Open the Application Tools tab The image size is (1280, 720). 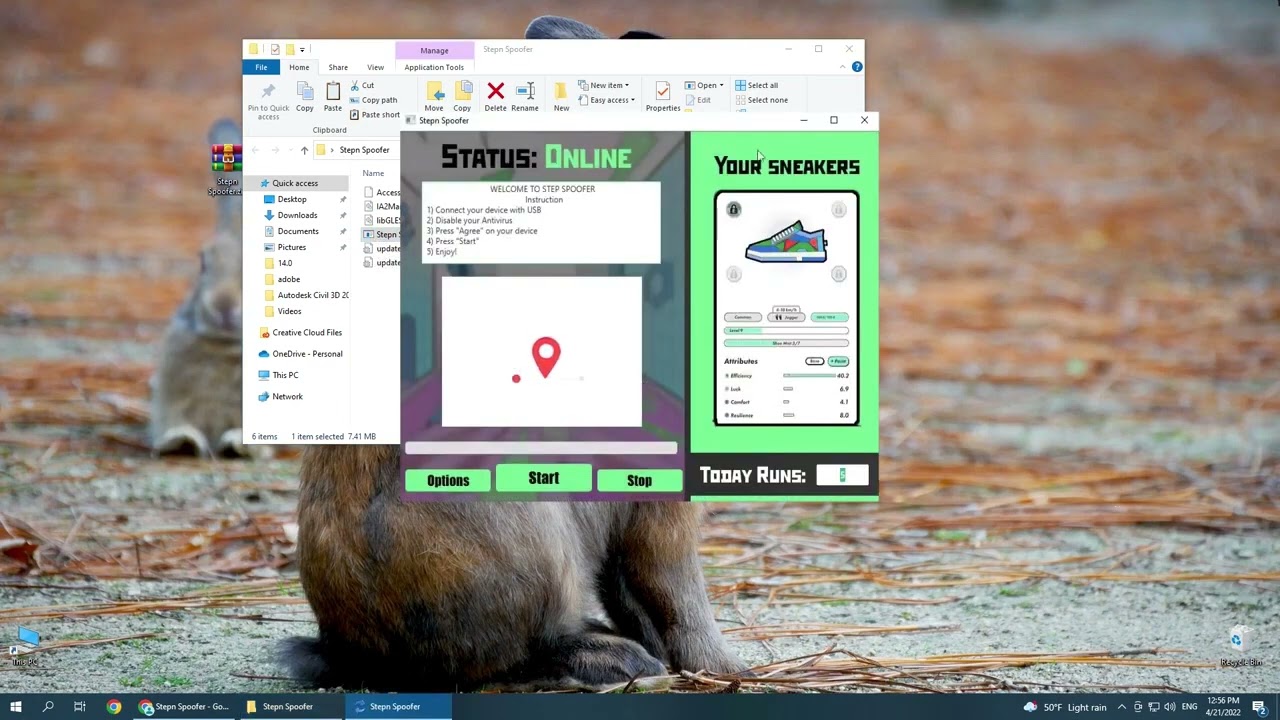(434, 67)
